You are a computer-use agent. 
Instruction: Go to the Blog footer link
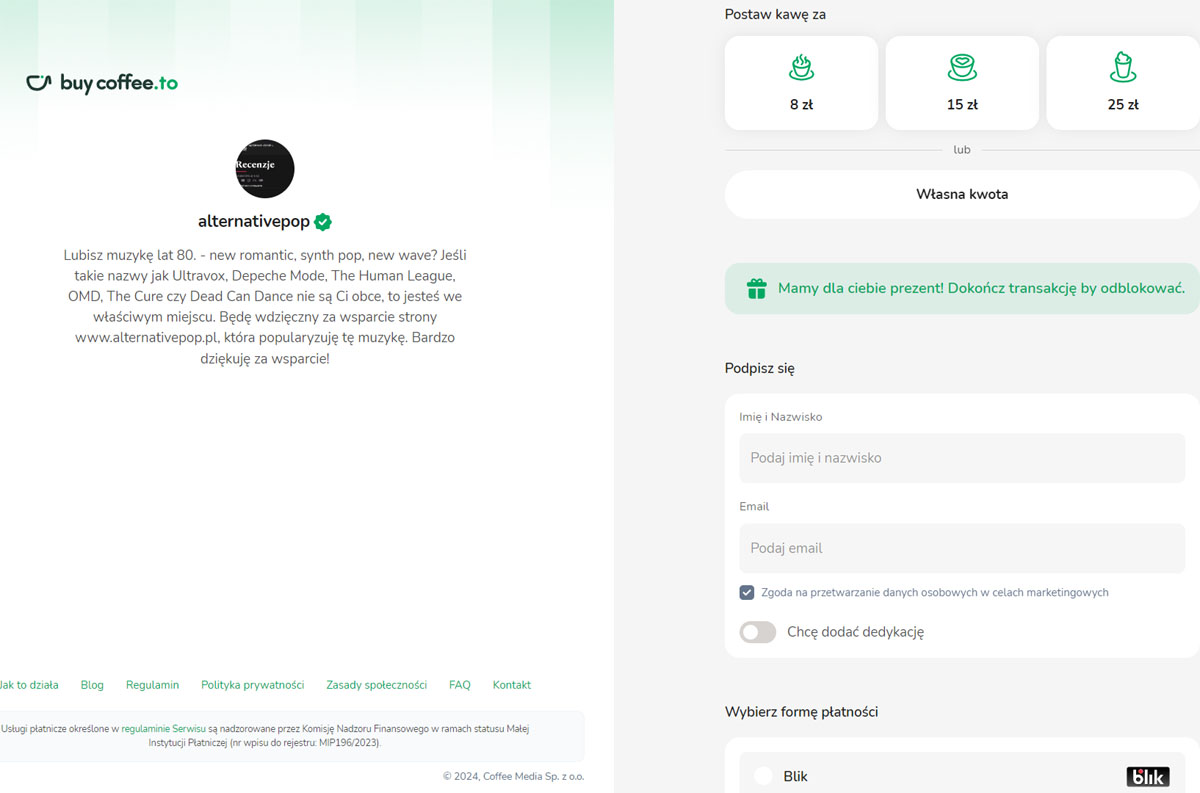coord(92,685)
